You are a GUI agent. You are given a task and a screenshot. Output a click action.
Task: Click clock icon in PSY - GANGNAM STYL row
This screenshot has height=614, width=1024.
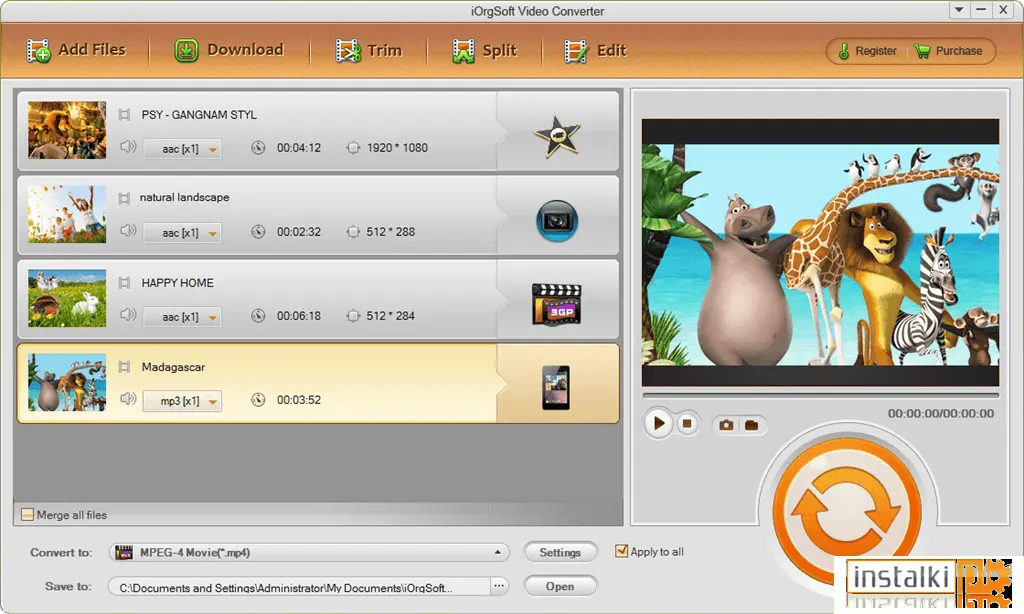(259, 148)
